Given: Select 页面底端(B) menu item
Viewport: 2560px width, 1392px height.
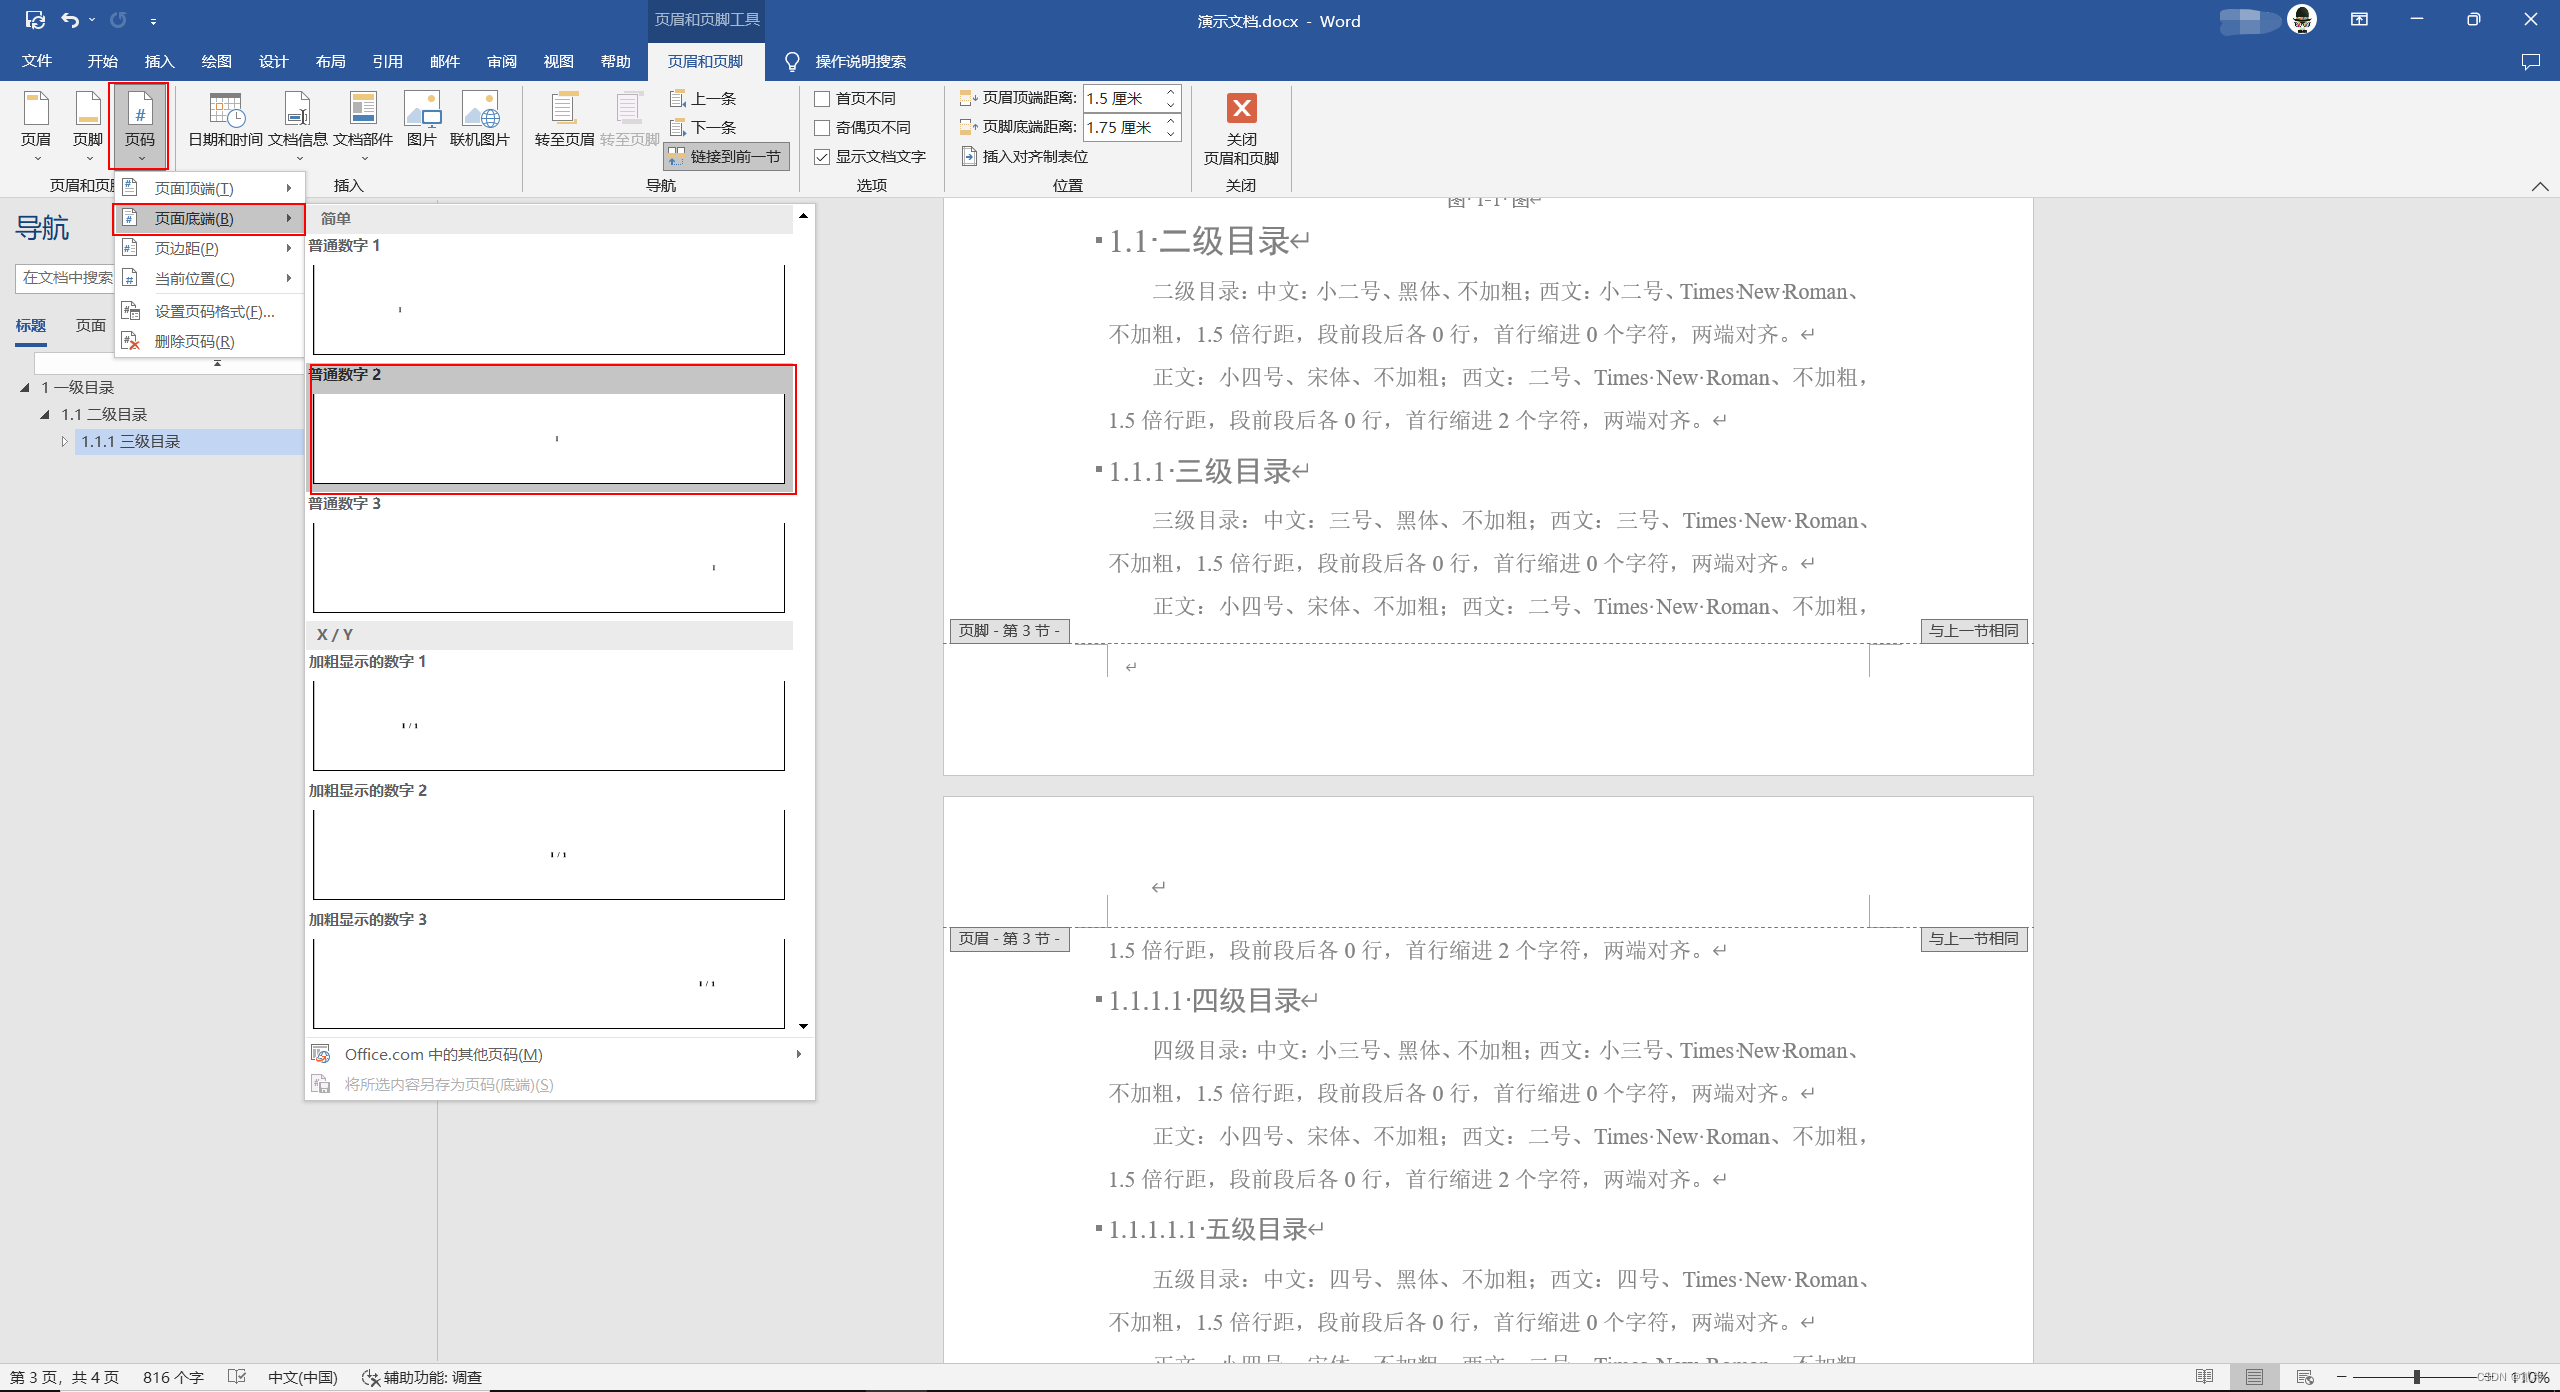Looking at the screenshot, I should click(x=206, y=218).
